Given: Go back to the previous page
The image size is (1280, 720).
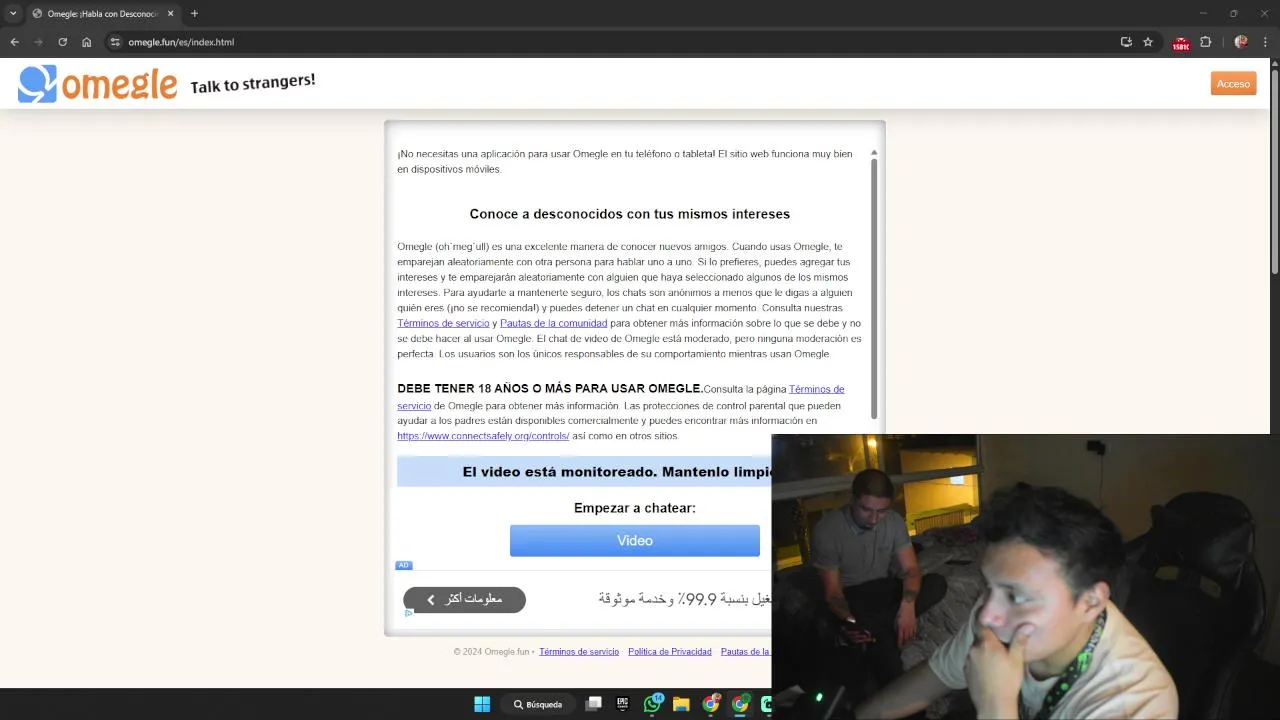Looking at the screenshot, I should click(14, 42).
